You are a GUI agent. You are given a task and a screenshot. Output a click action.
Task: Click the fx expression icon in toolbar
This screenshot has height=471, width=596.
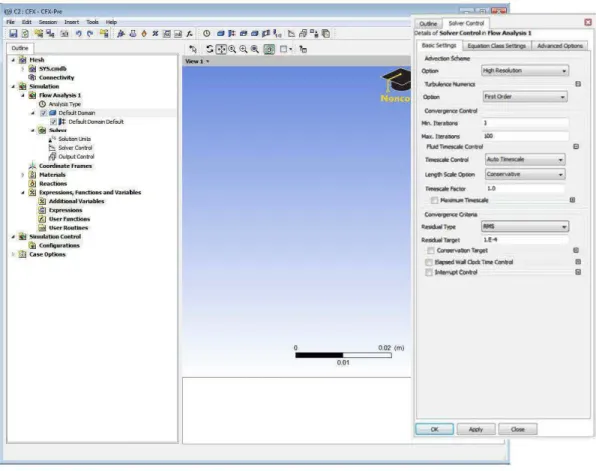[x=189, y=34]
